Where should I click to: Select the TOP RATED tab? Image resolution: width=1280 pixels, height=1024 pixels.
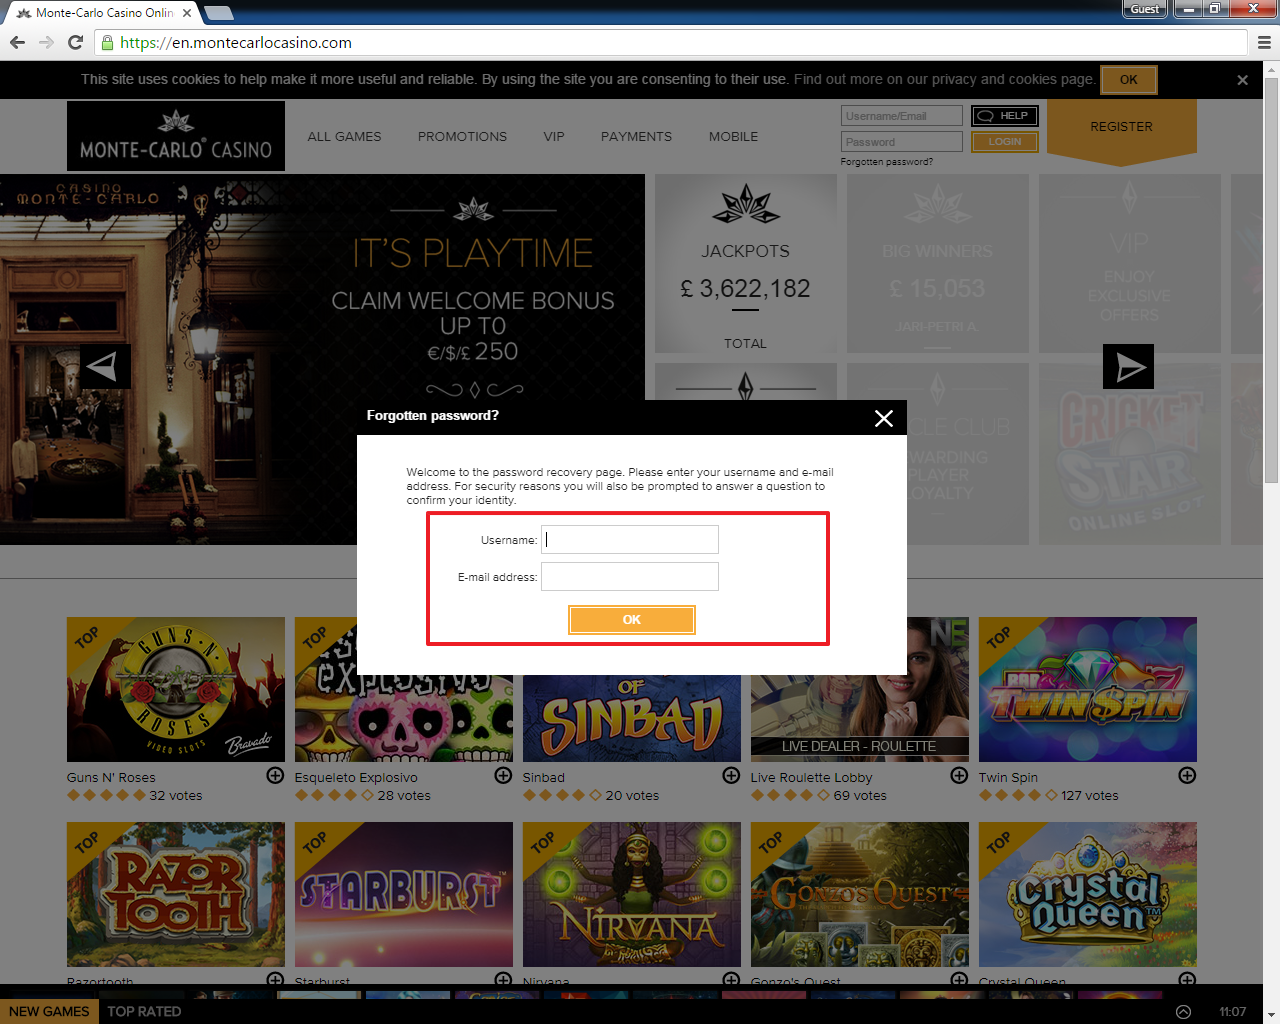pos(144,1011)
